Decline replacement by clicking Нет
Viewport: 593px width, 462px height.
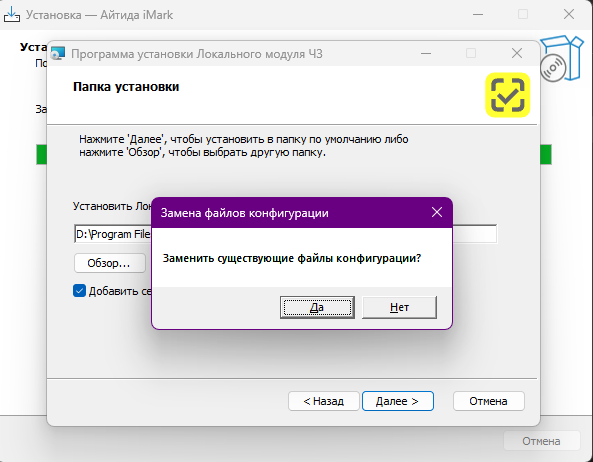point(399,307)
